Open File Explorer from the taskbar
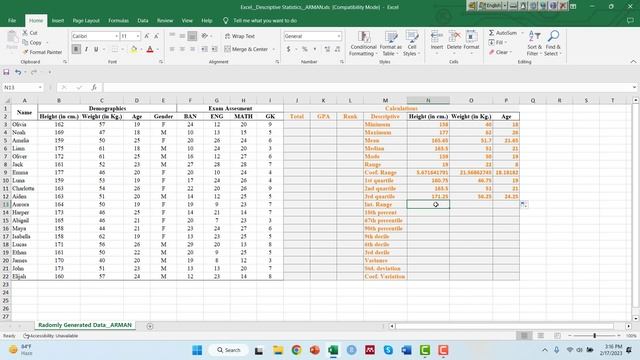 pos(278,350)
